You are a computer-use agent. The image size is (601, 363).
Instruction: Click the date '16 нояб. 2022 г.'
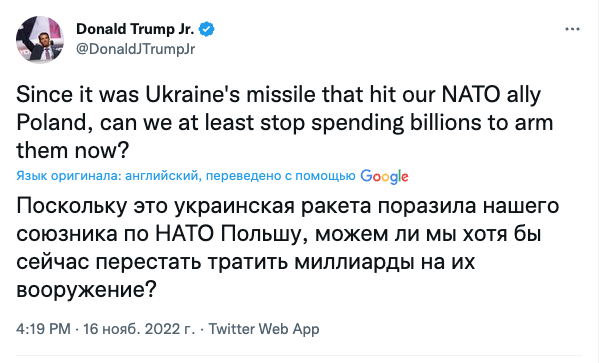(139, 329)
